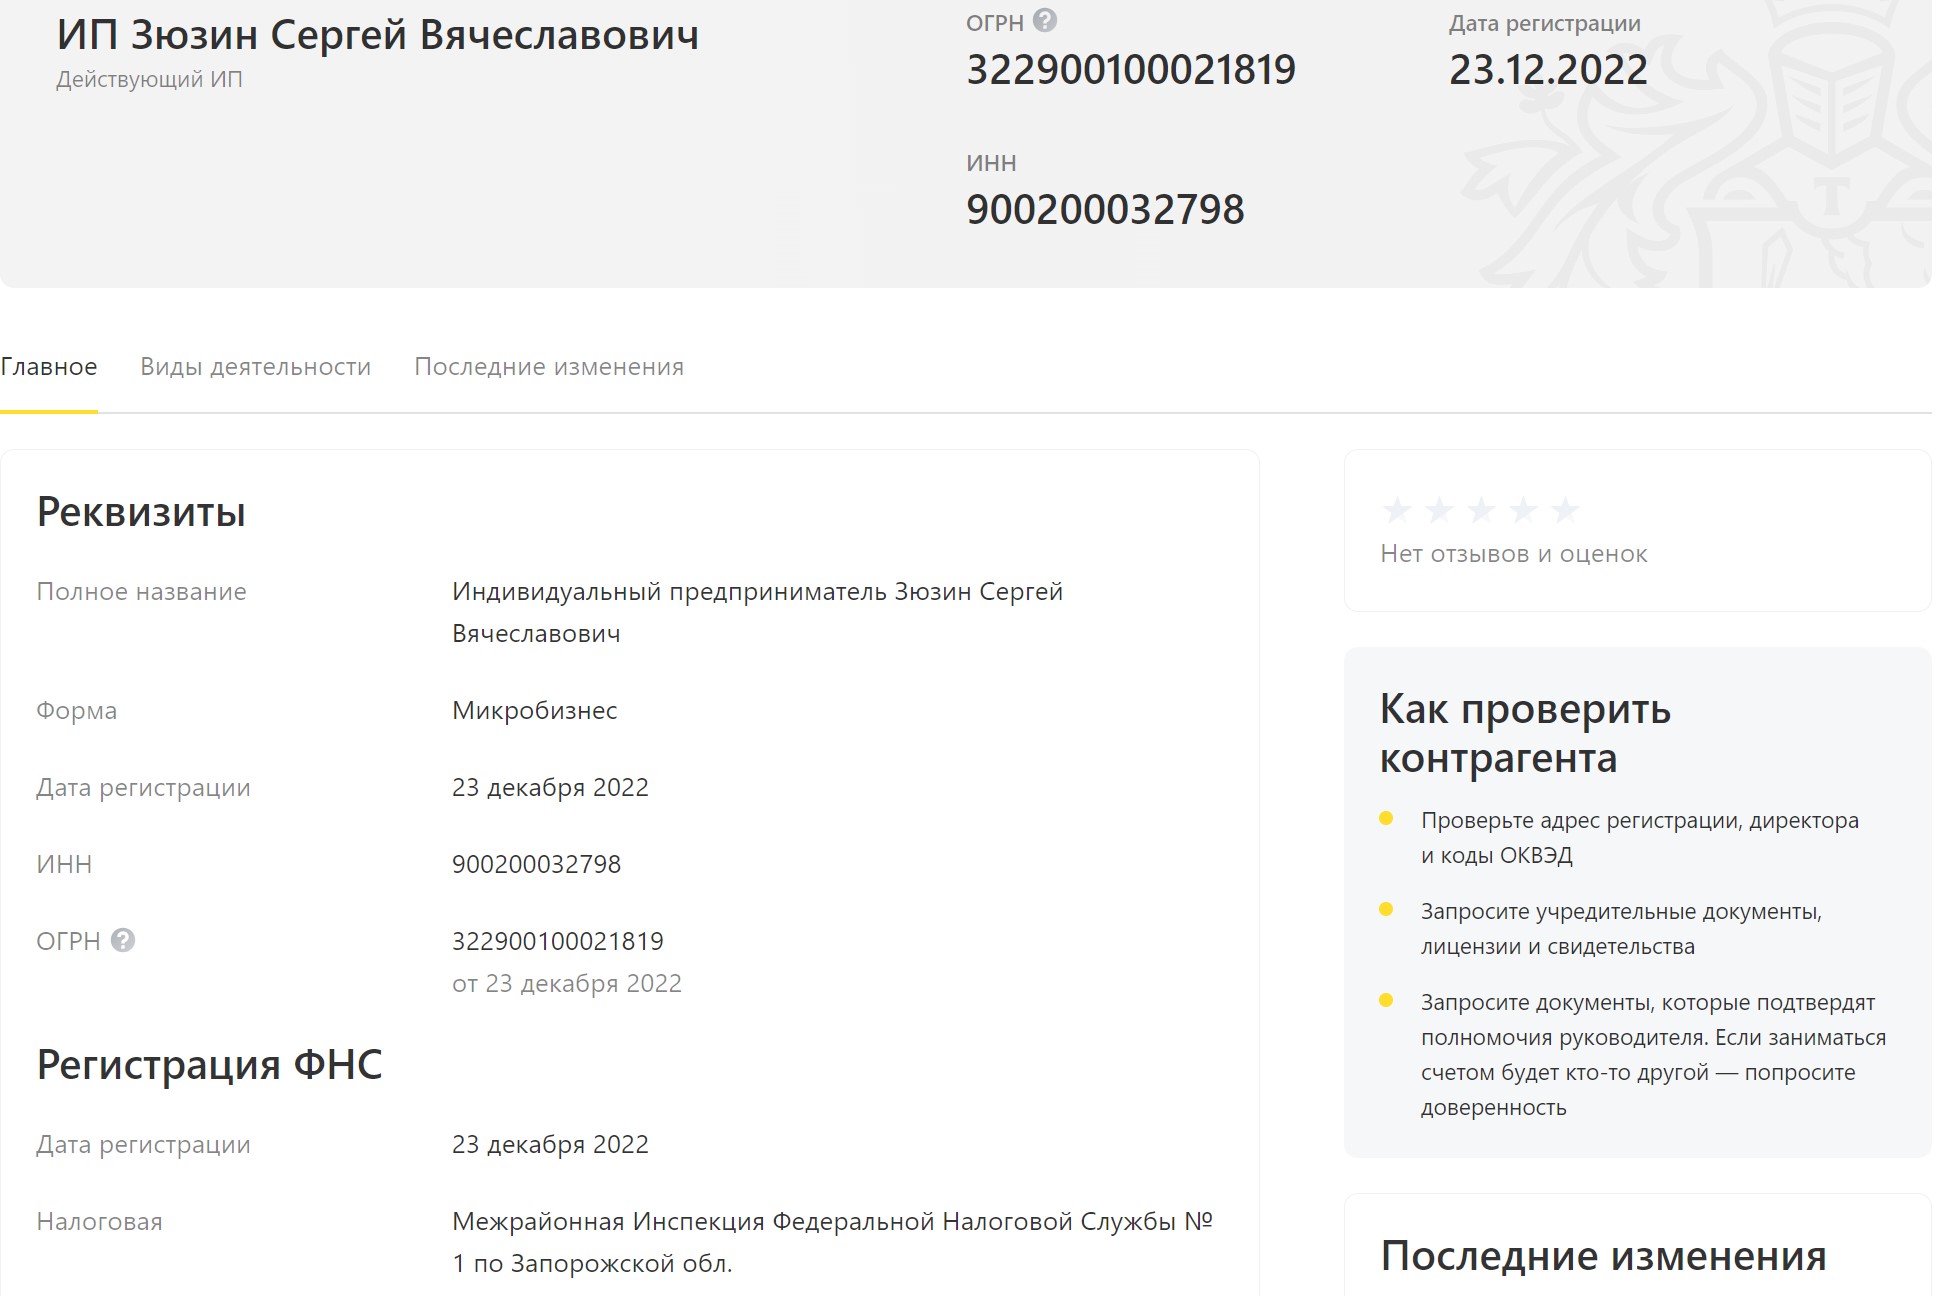This screenshot has width=1942, height=1296.
Task: Click the Последние изменения card heading at bottom right
Action: pos(1603,1256)
